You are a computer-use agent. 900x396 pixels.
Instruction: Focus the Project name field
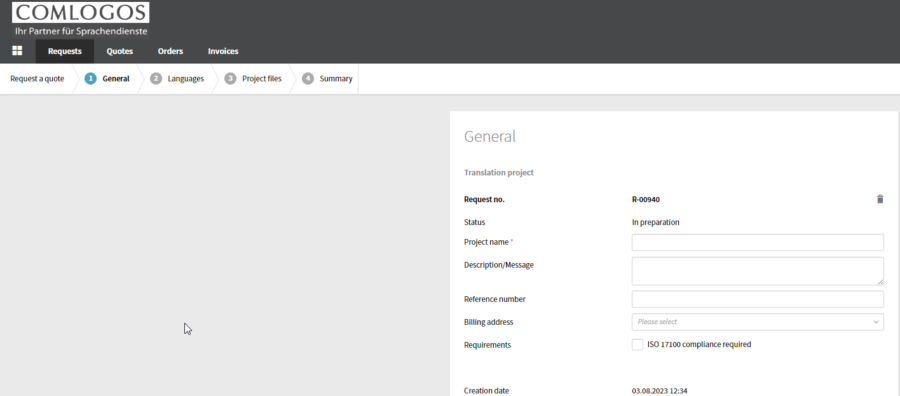[758, 242]
